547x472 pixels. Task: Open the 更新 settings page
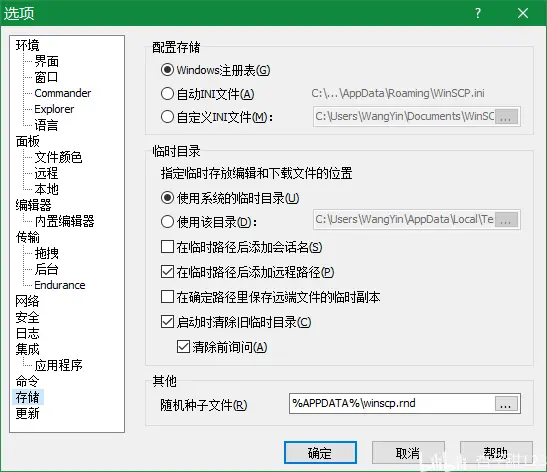point(28,413)
